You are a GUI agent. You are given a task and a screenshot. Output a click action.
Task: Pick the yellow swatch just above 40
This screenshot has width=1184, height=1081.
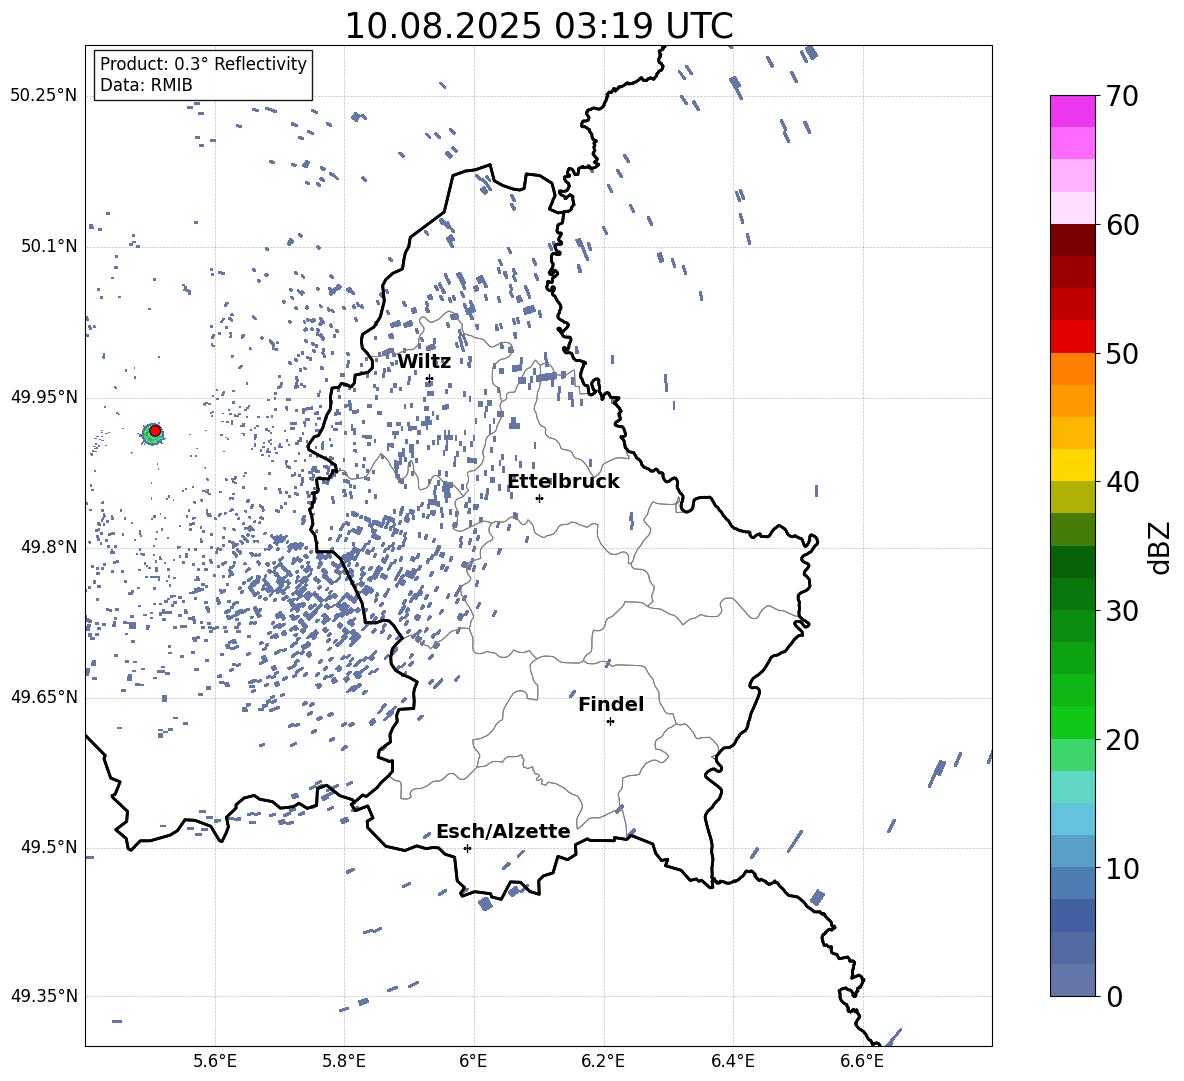[x=1072, y=466]
